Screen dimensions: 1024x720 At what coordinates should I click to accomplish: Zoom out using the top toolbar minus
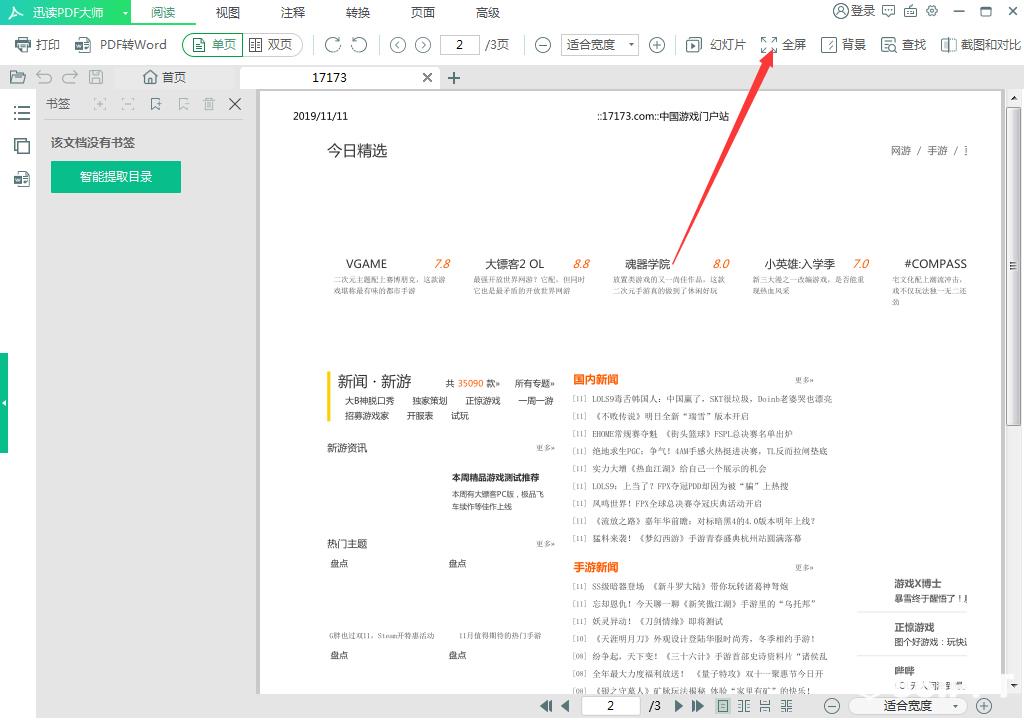[x=543, y=44]
